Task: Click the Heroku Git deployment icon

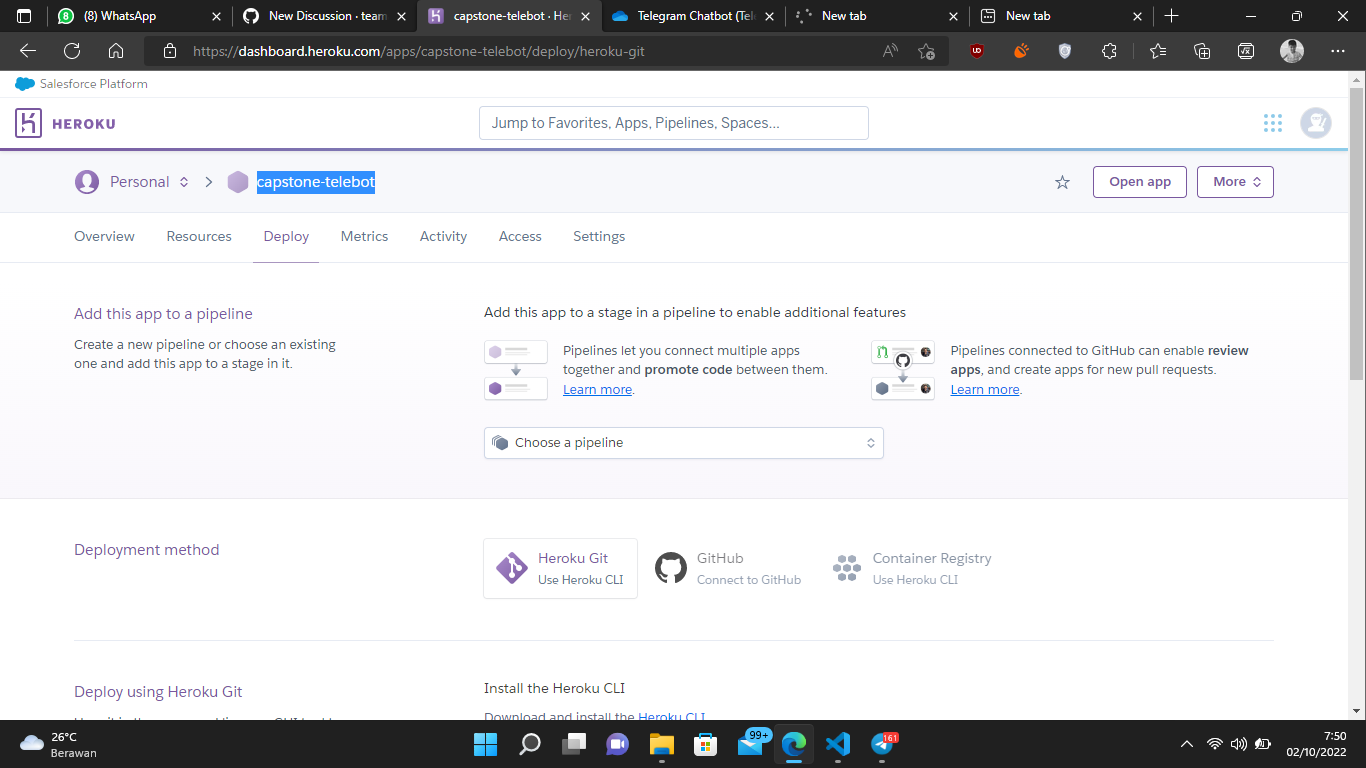Action: [x=511, y=567]
